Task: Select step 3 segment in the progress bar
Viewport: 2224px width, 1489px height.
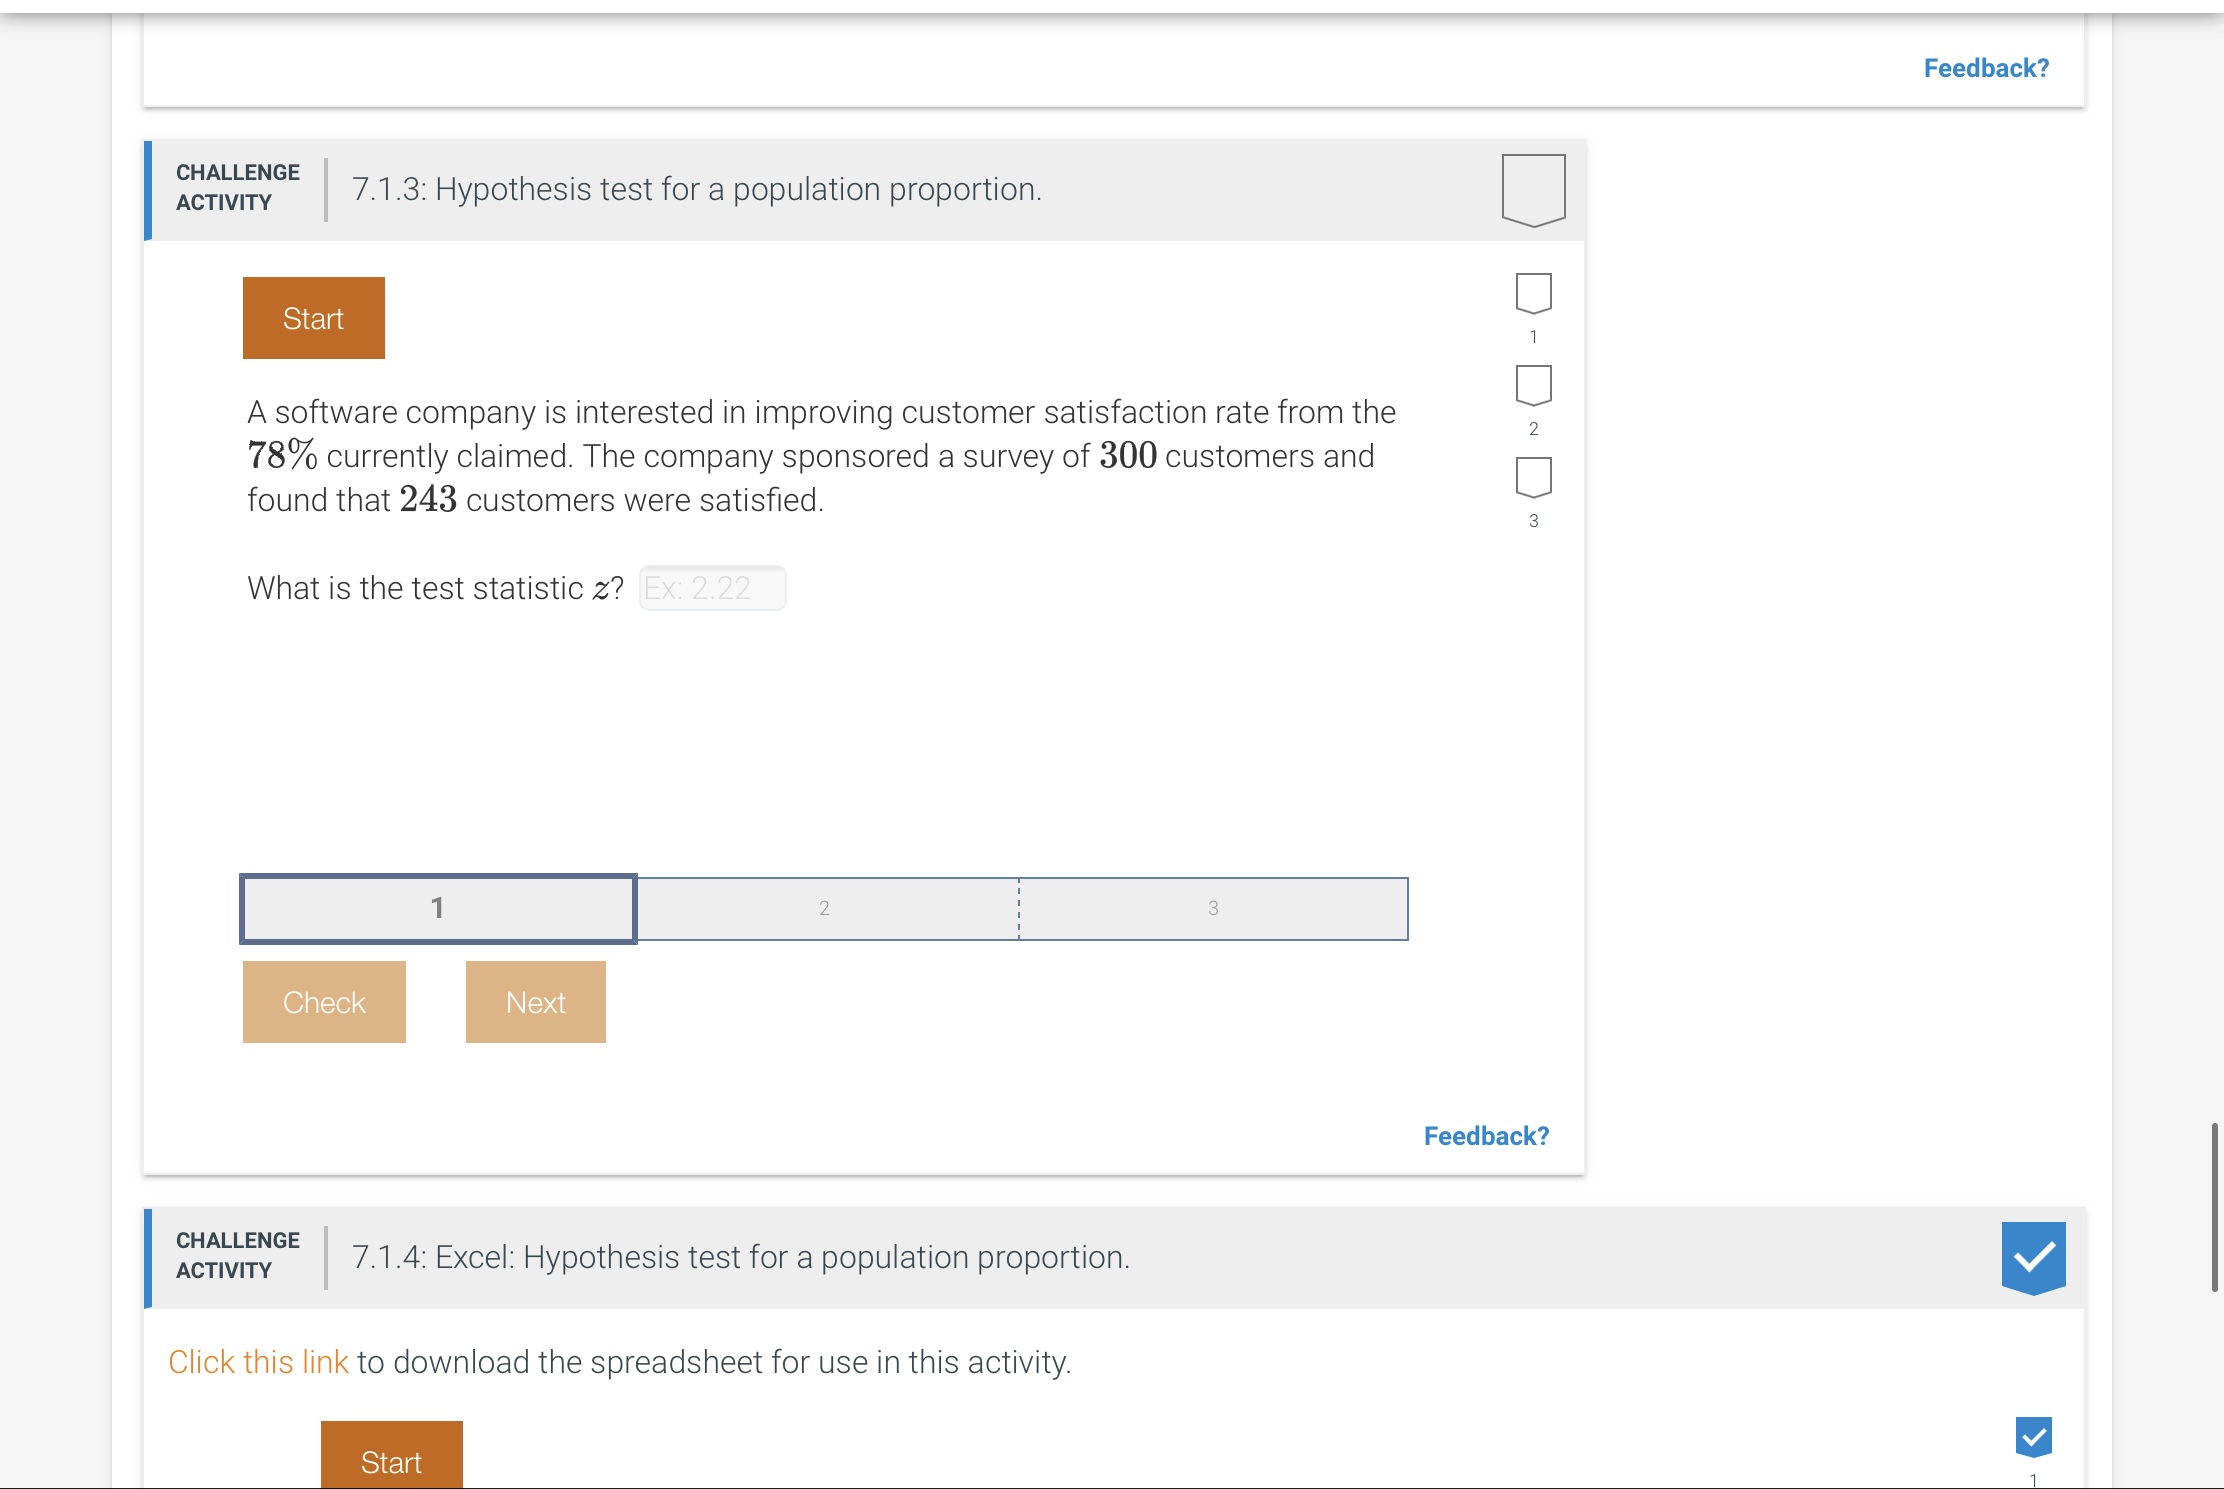Action: click(1213, 908)
